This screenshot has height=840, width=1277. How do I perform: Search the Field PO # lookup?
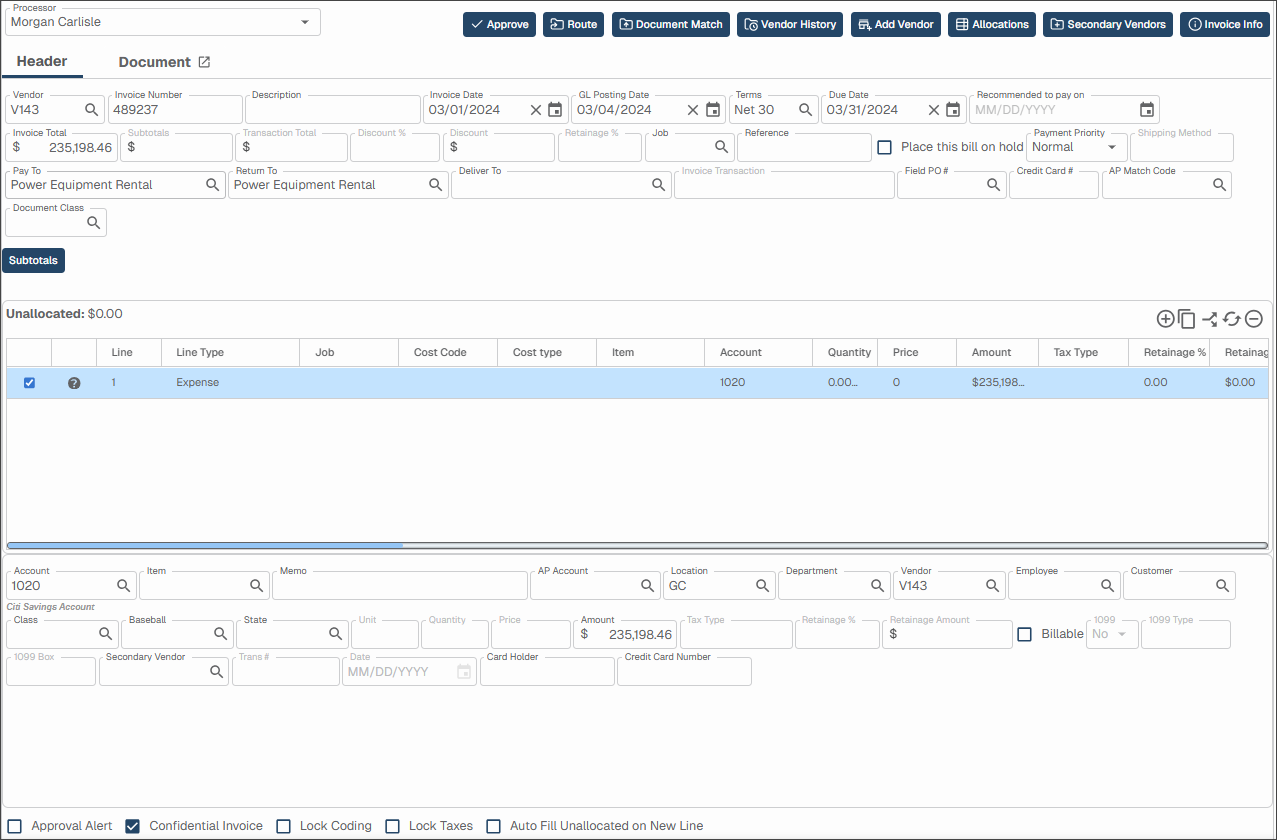click(994, 185)
